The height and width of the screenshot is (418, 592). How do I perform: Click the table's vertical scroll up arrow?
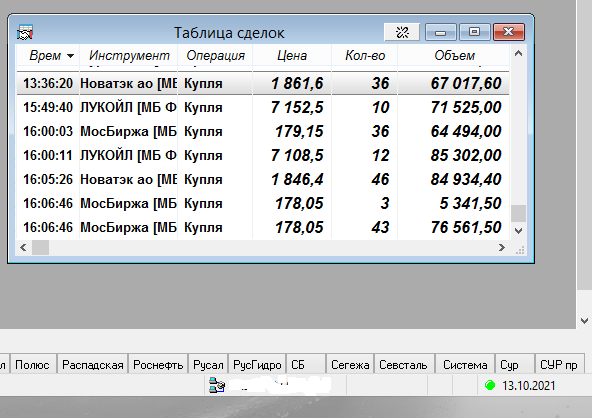coord(518,54)
